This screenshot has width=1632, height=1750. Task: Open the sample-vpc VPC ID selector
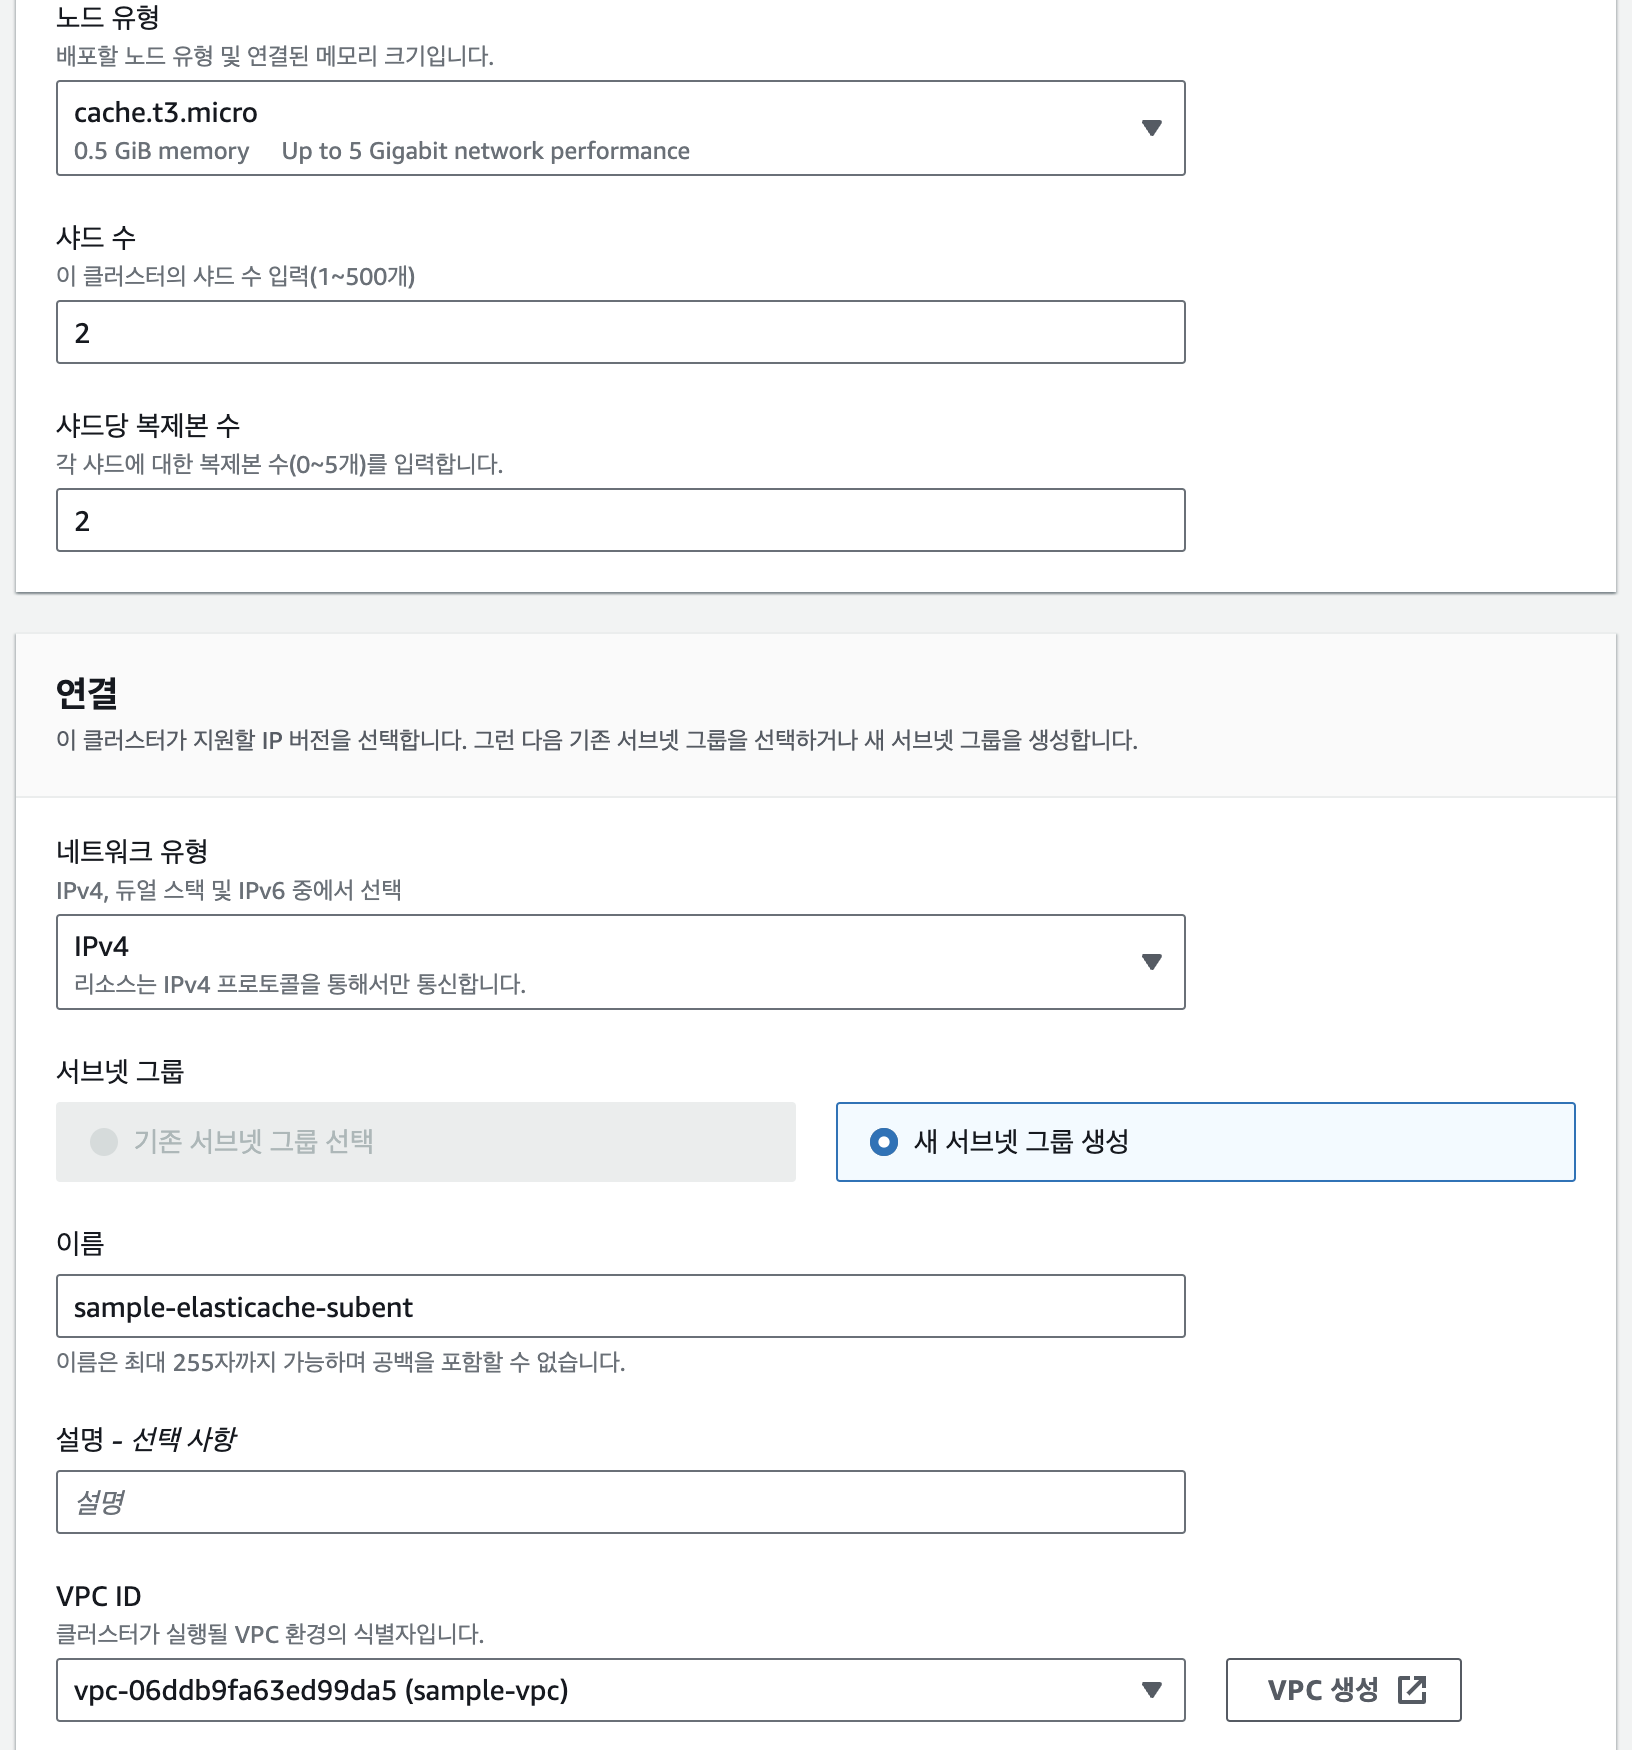click(x=600, y=1690)
